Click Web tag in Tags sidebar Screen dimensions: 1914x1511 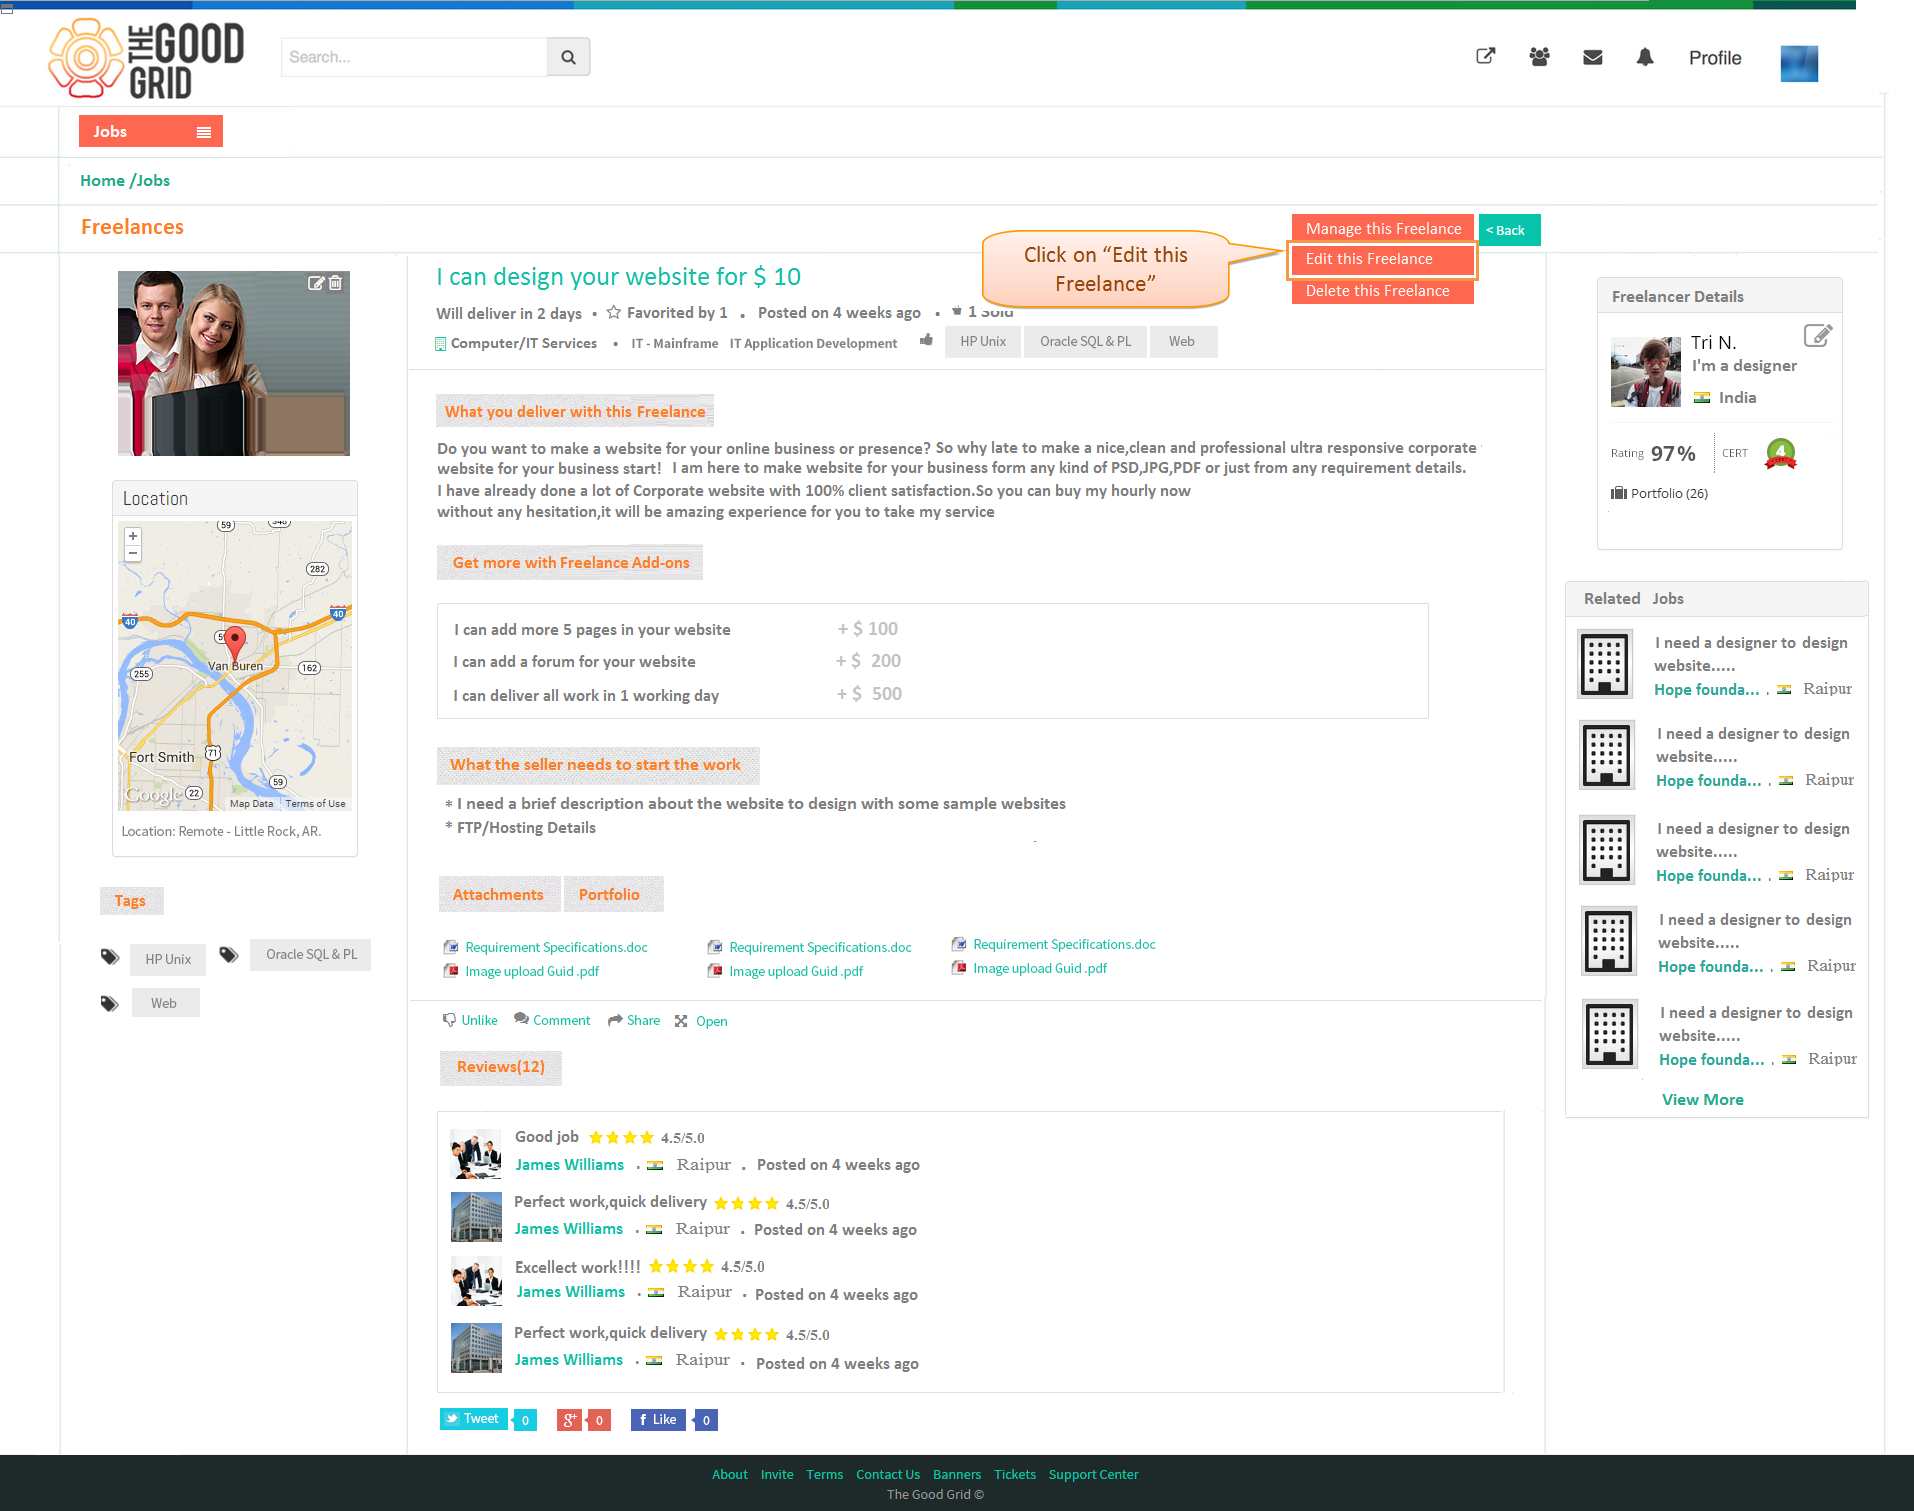coord(165,1003)
